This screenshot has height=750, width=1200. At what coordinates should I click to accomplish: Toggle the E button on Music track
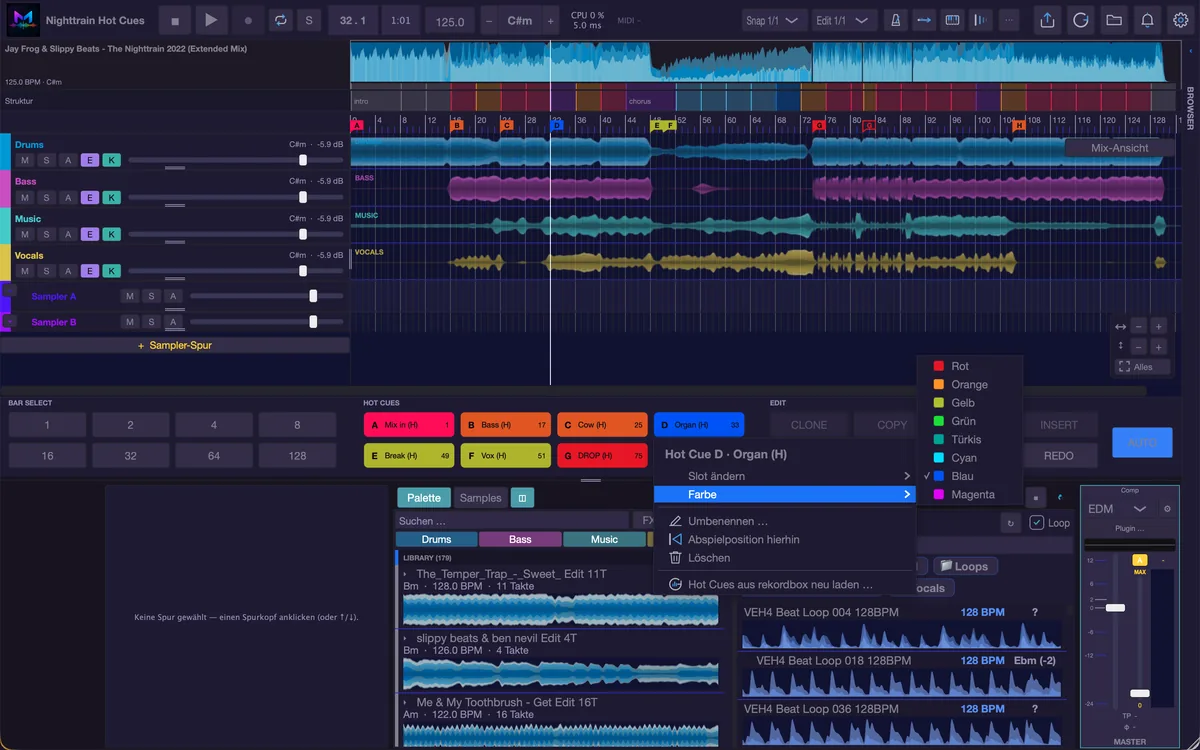coord(90,234)
